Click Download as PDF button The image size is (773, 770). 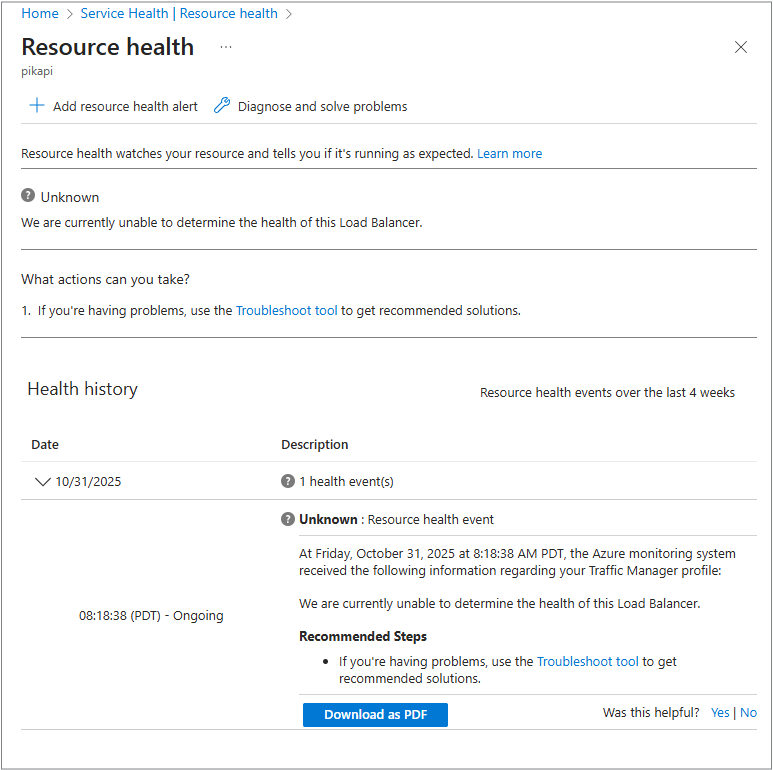(375, 715)
